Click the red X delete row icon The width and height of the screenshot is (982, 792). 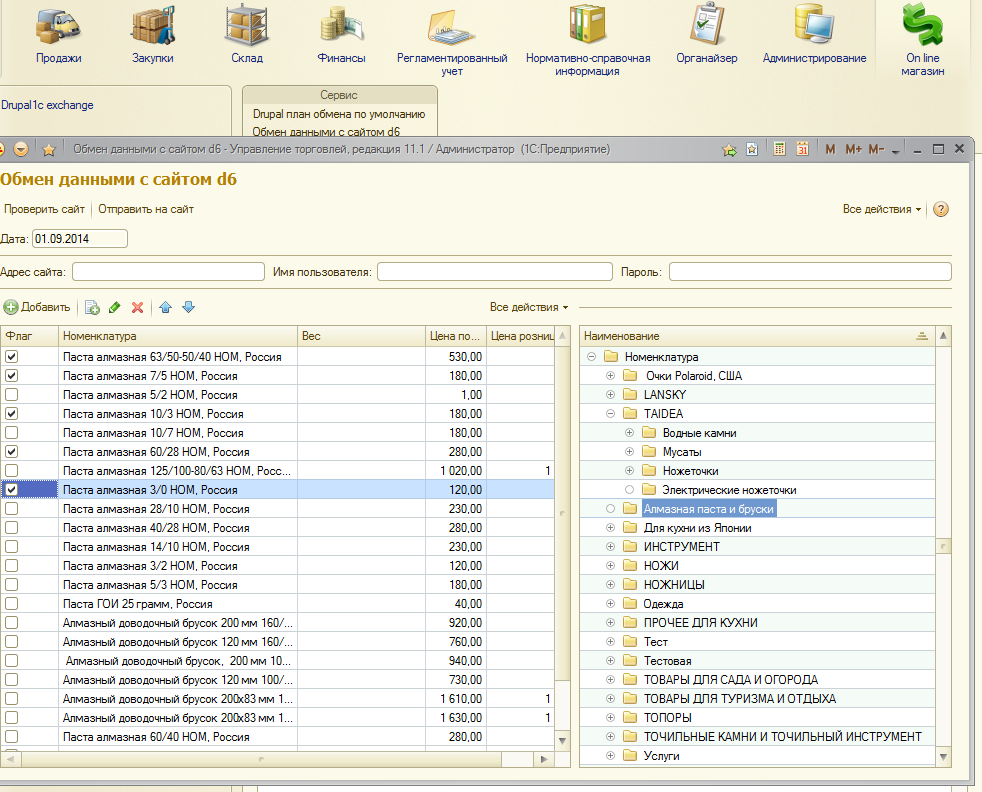[x=138, y=307]
